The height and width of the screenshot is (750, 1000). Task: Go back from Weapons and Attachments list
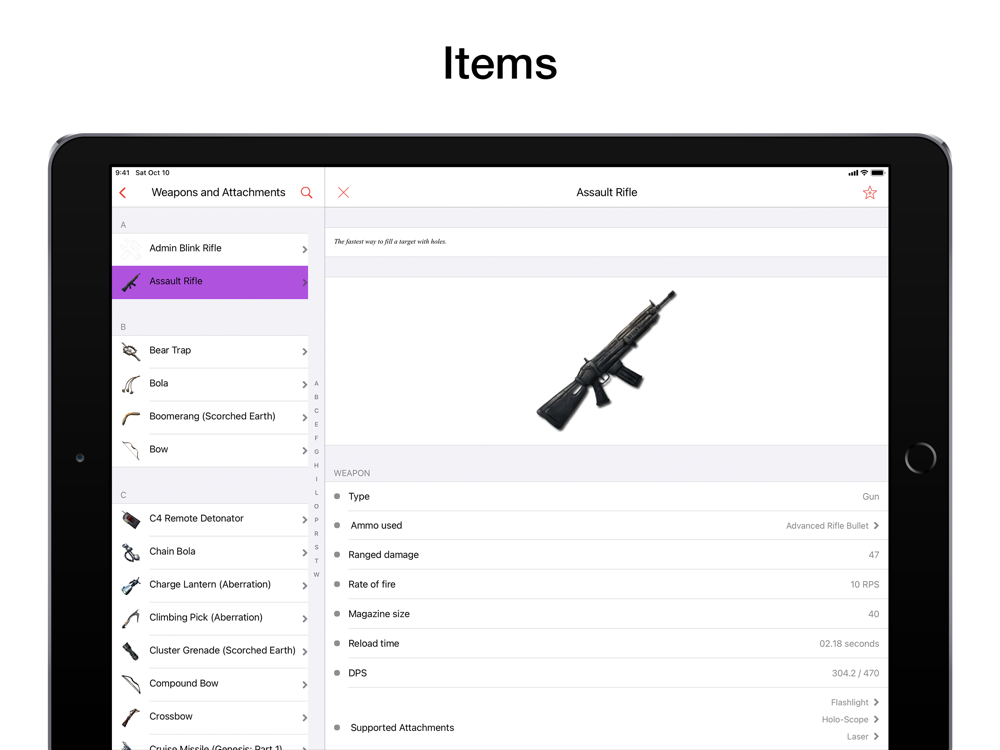[x=123, y=193]
